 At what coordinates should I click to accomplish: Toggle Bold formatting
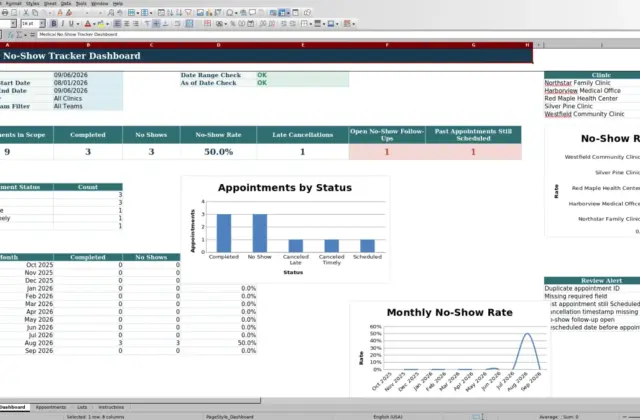(x=53, y=24)
